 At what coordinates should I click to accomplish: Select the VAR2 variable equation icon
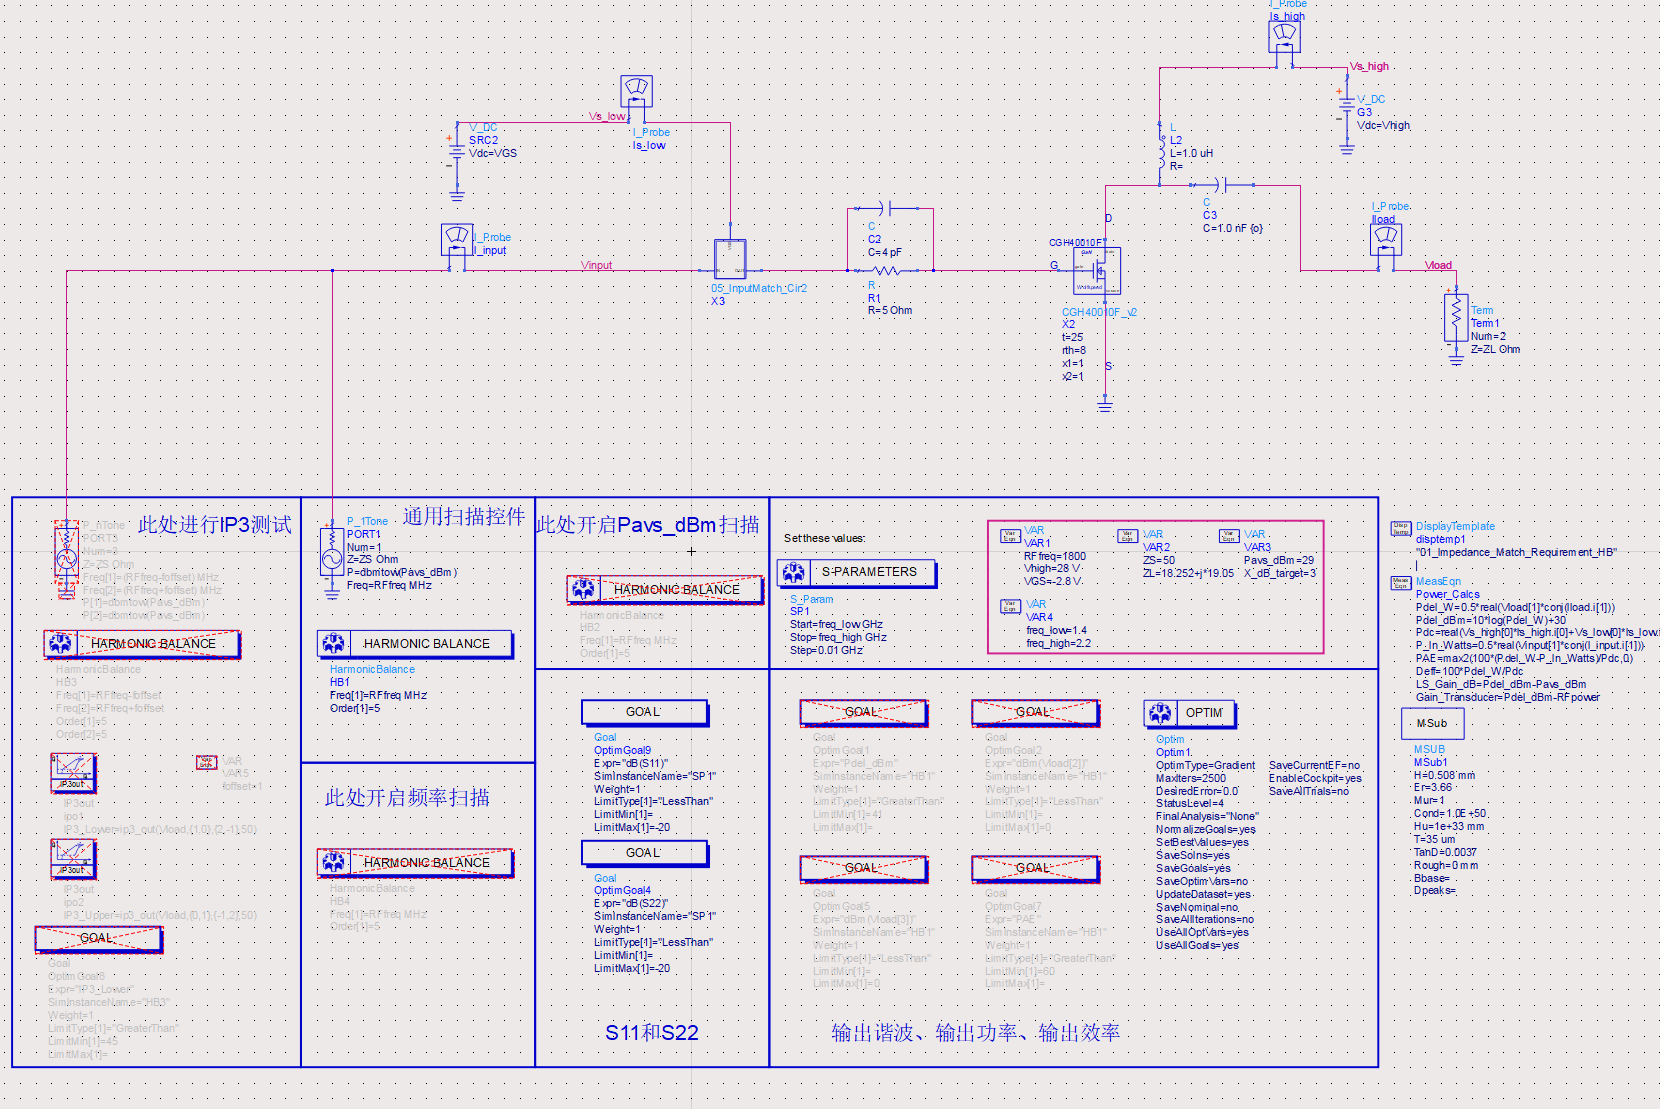(1128, 536)
